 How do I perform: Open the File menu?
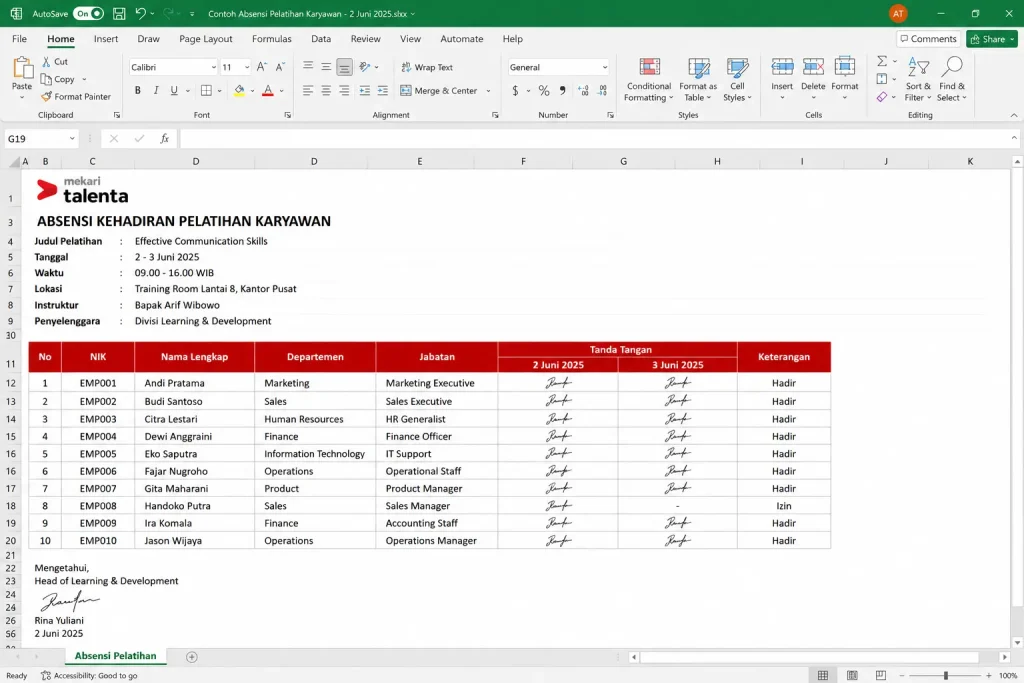tap(20, 39)
